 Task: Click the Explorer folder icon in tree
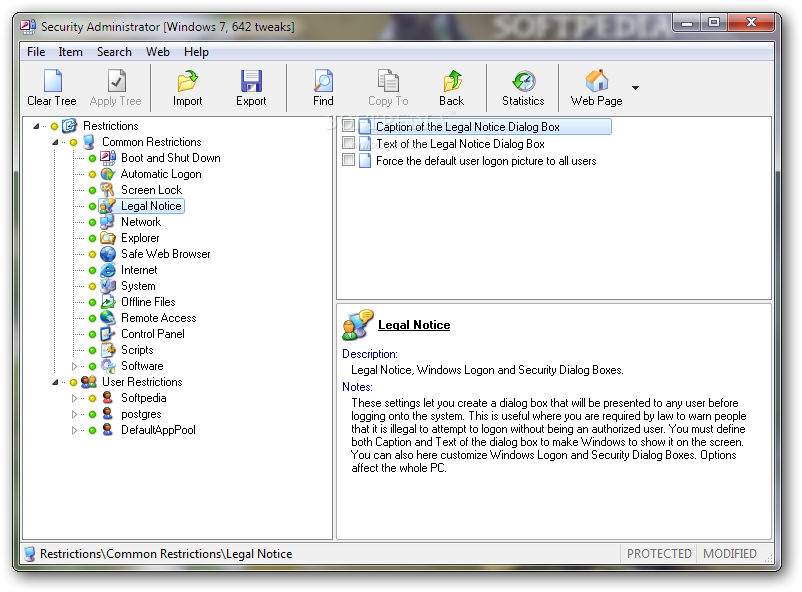click(x=108, y=238)
